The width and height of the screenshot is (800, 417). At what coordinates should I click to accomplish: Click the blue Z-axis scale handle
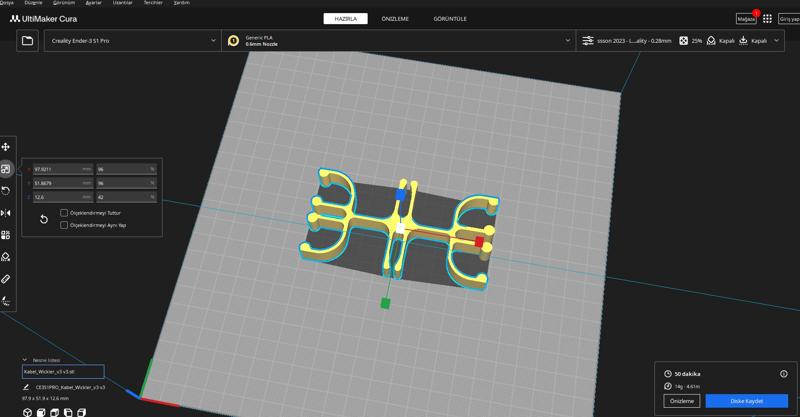(401, 194)
